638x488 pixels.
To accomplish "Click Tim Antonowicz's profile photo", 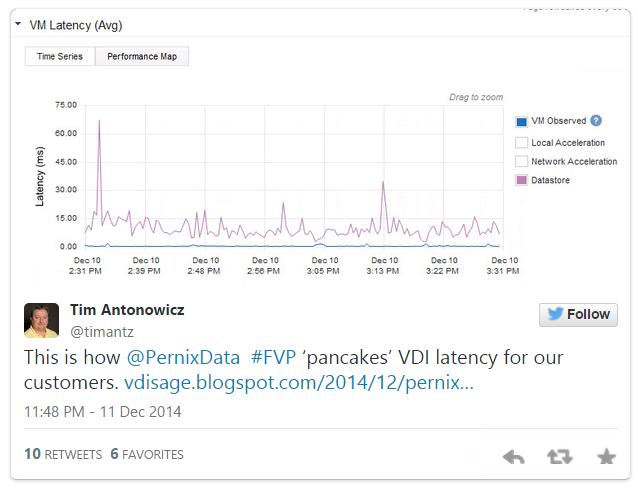I will [42, 320].
